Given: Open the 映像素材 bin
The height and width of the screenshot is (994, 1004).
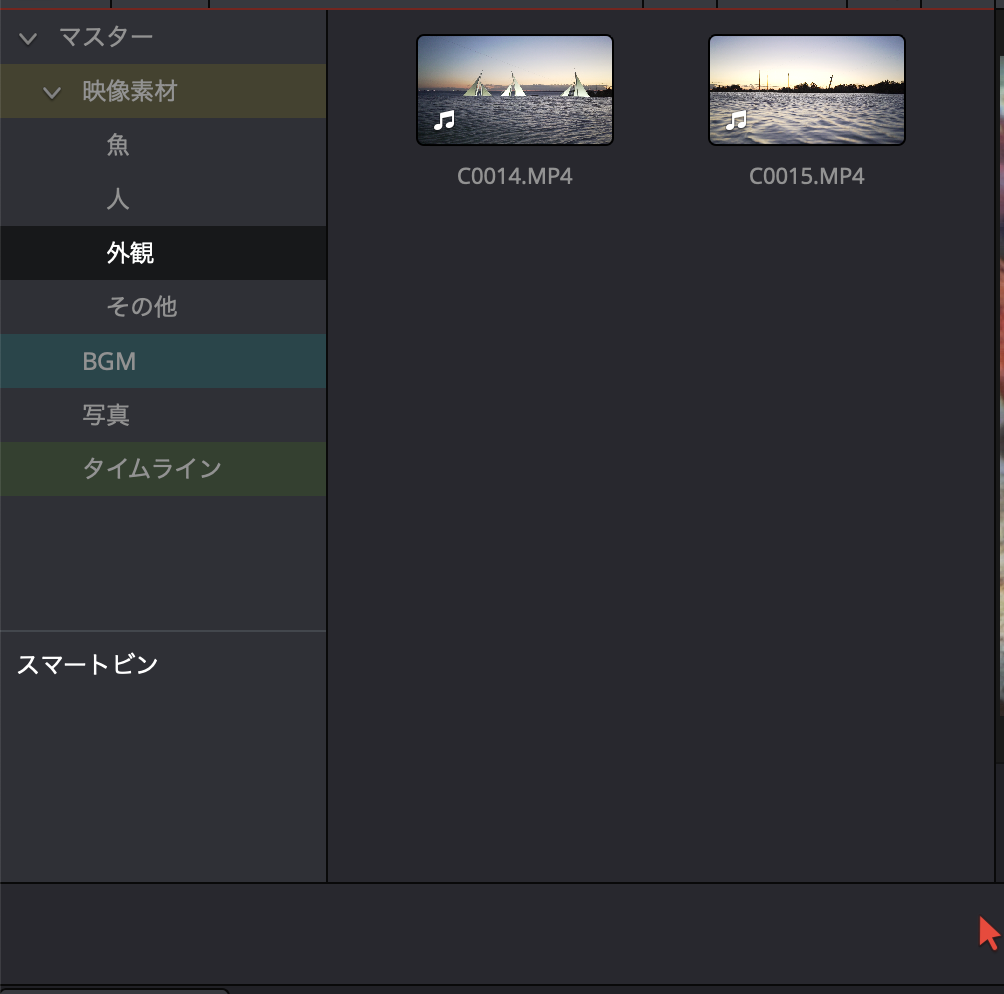Looking at the screenshot, I should click(x=130, y=92).
